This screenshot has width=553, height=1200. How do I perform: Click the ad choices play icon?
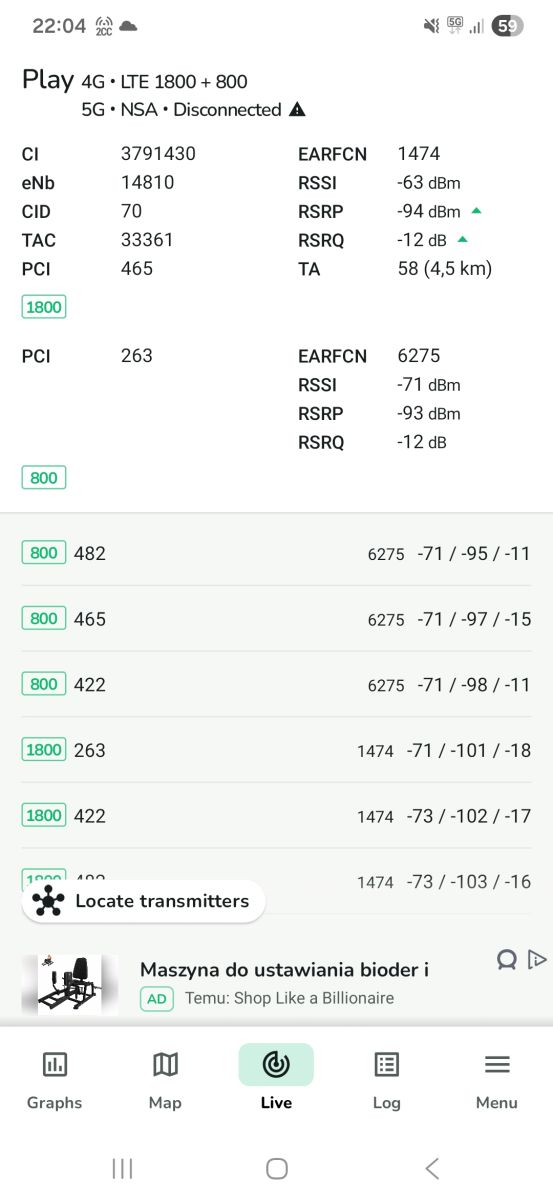click(537, 960)
